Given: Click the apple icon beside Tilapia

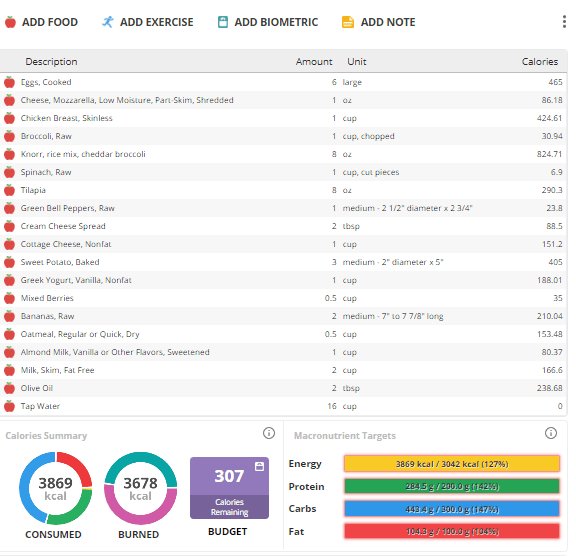Looking at the screenshot, I should click(x=10, y=190).
